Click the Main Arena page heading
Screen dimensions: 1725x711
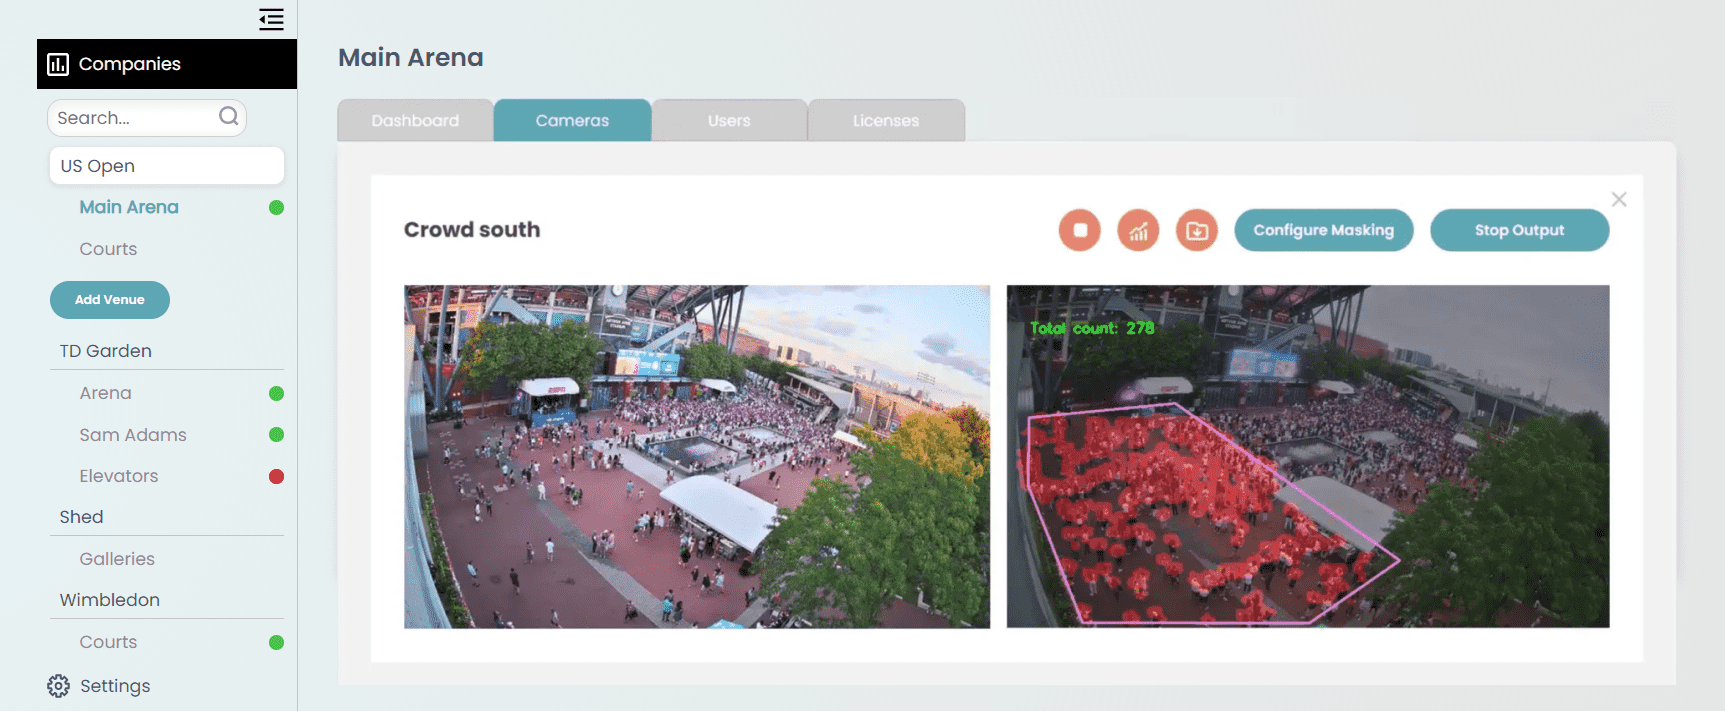(x=411, y=57)
